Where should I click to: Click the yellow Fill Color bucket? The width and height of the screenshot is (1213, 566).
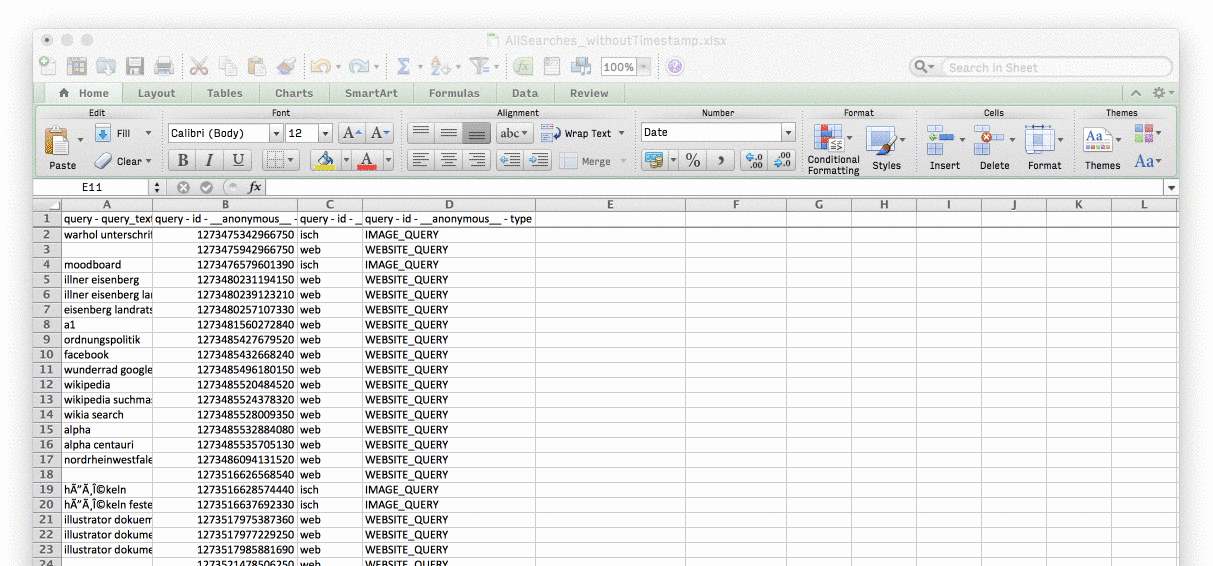323,161
